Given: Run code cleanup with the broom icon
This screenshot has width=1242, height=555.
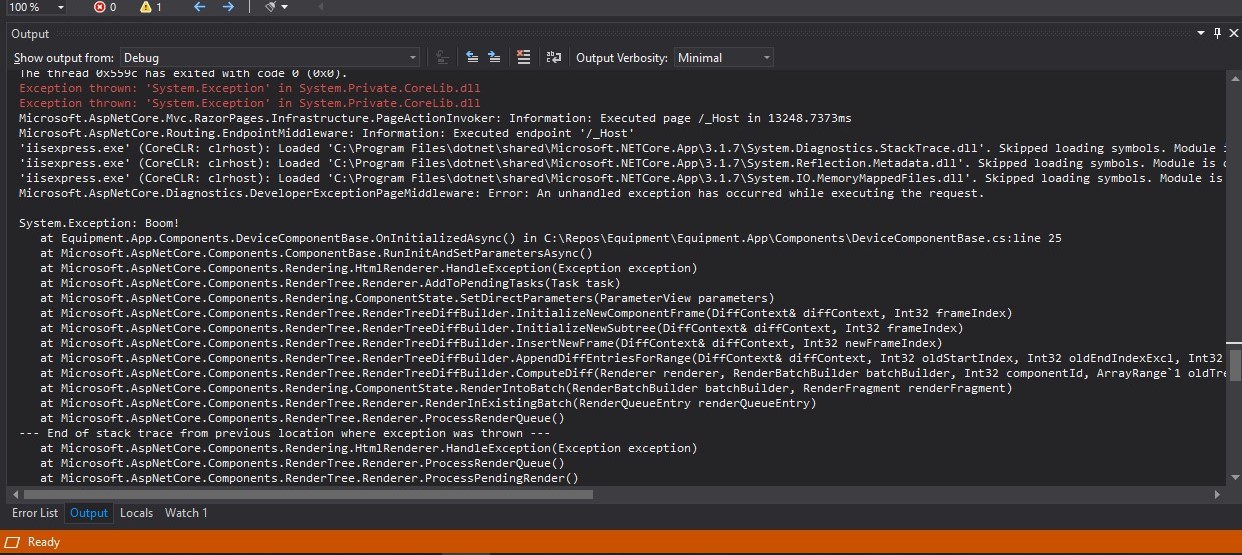Looking at the screenshot, I should [269, 7].
